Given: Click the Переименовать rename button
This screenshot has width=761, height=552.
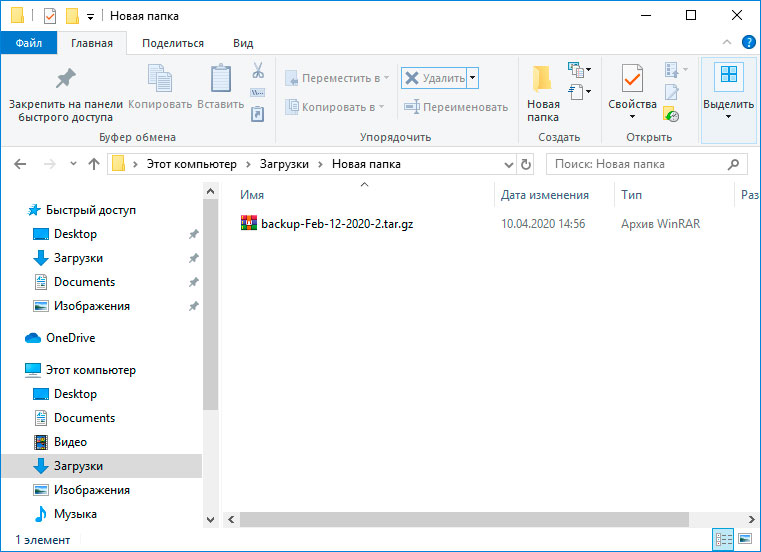Looking at the screenshot, I should (456, 107).
